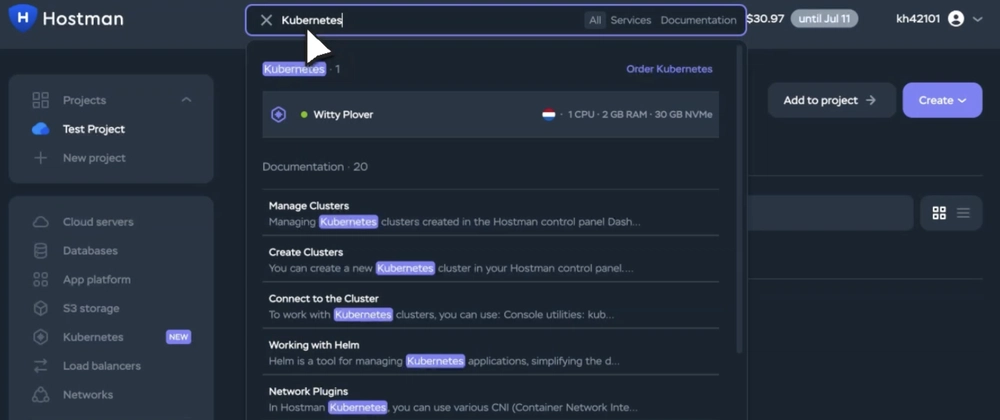Open the user avatar icon
The image size is (1000, 420).
click(x=956, y=19)
